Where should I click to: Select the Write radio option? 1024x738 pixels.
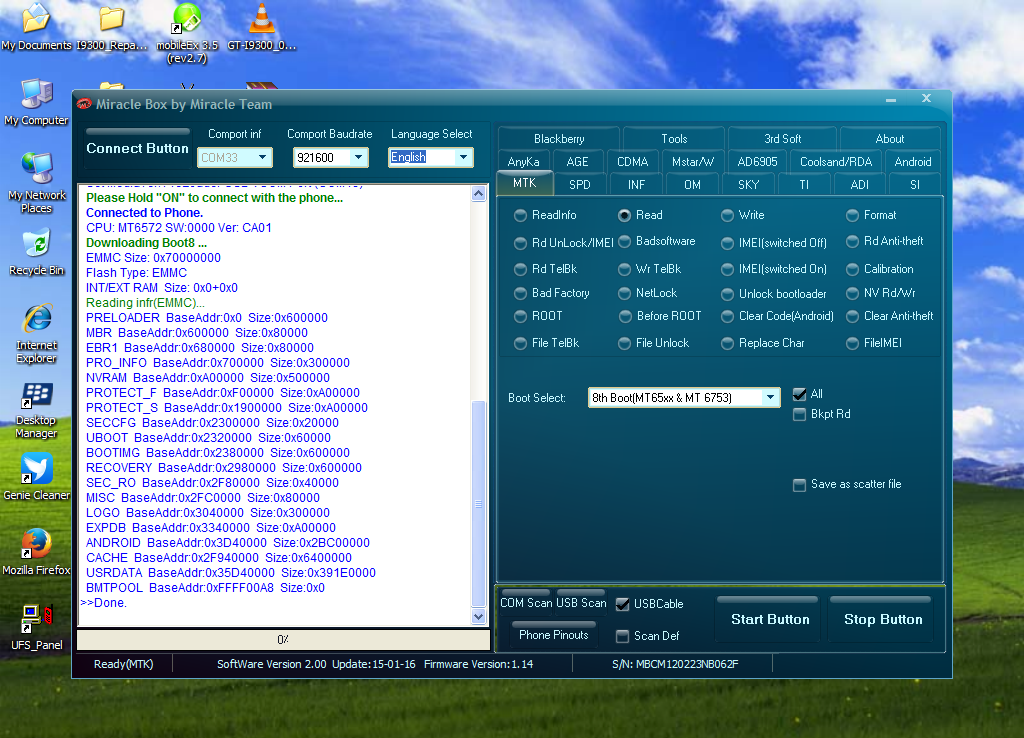[x=743, y=215]
